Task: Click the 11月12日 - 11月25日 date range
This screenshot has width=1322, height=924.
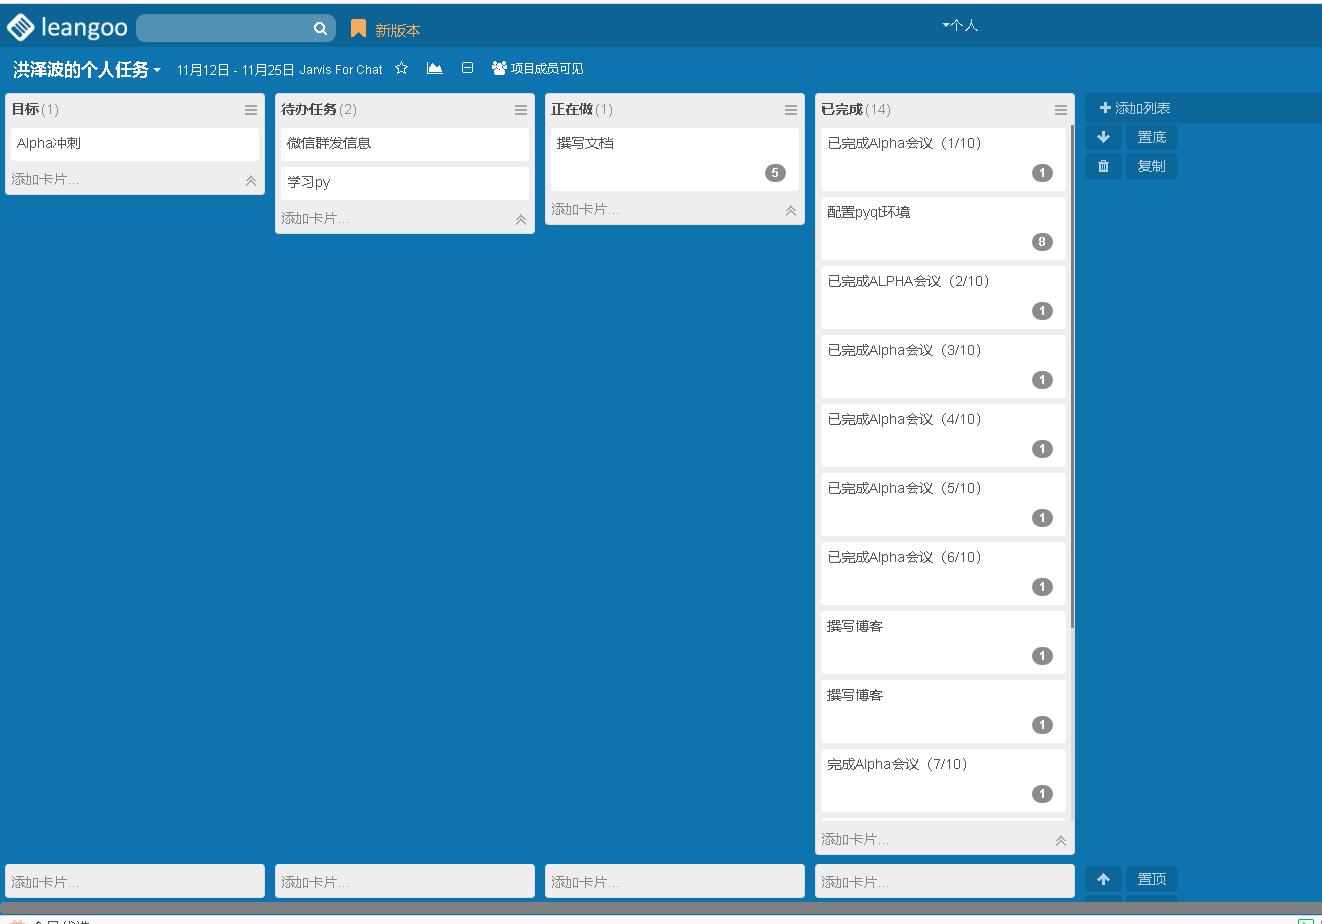Action: click(x=236, y=70)
